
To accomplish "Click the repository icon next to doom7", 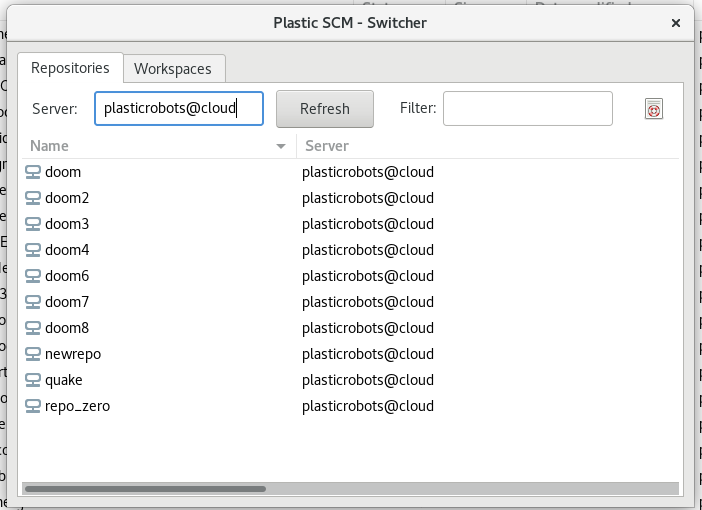I will coord(33,302).
